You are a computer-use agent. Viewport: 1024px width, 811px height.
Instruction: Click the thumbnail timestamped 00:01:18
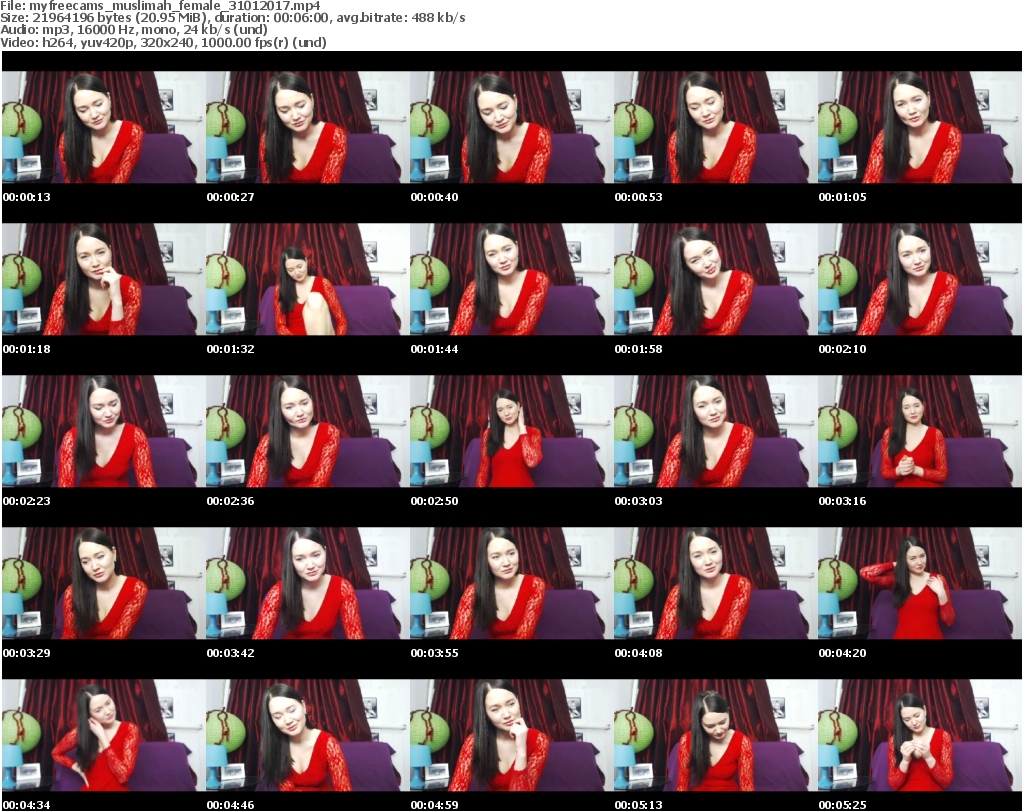[x=104, y=279]
